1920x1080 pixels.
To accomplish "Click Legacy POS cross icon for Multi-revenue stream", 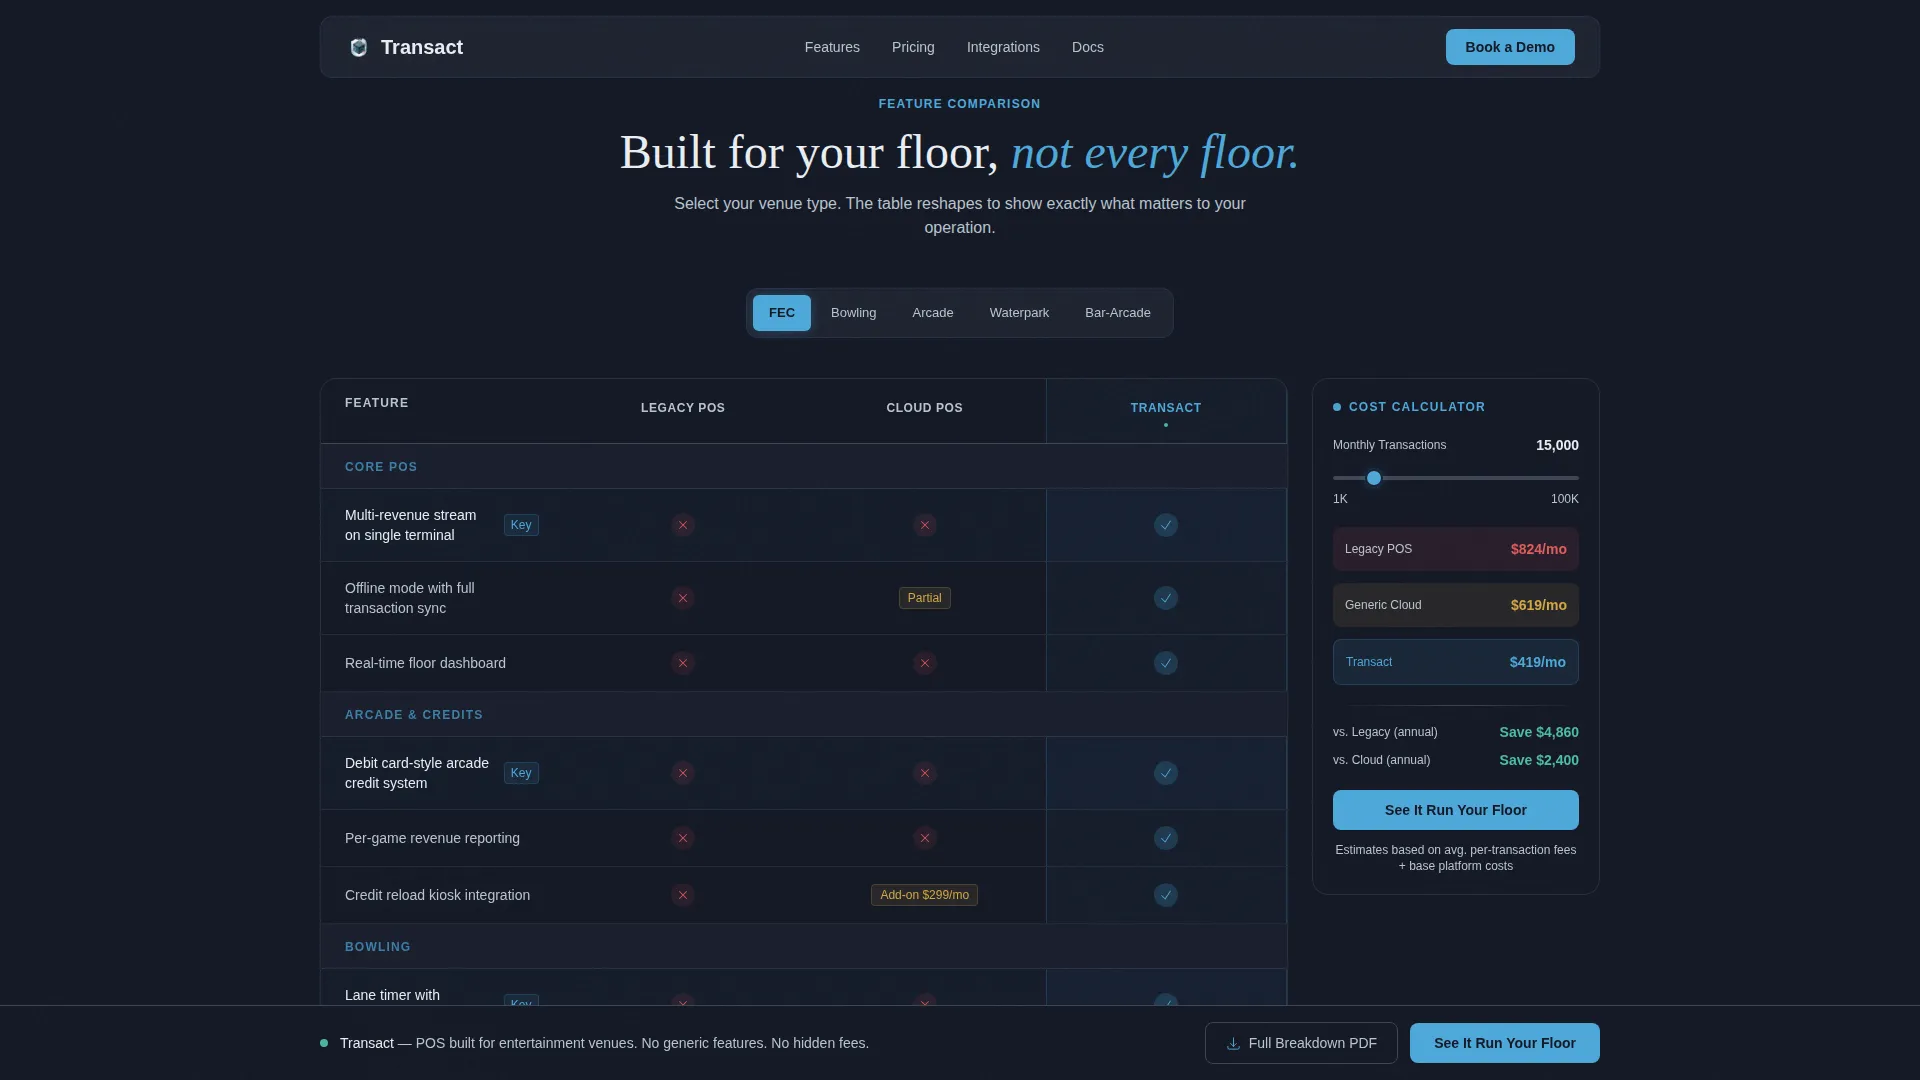I will [x=683, y=525].
